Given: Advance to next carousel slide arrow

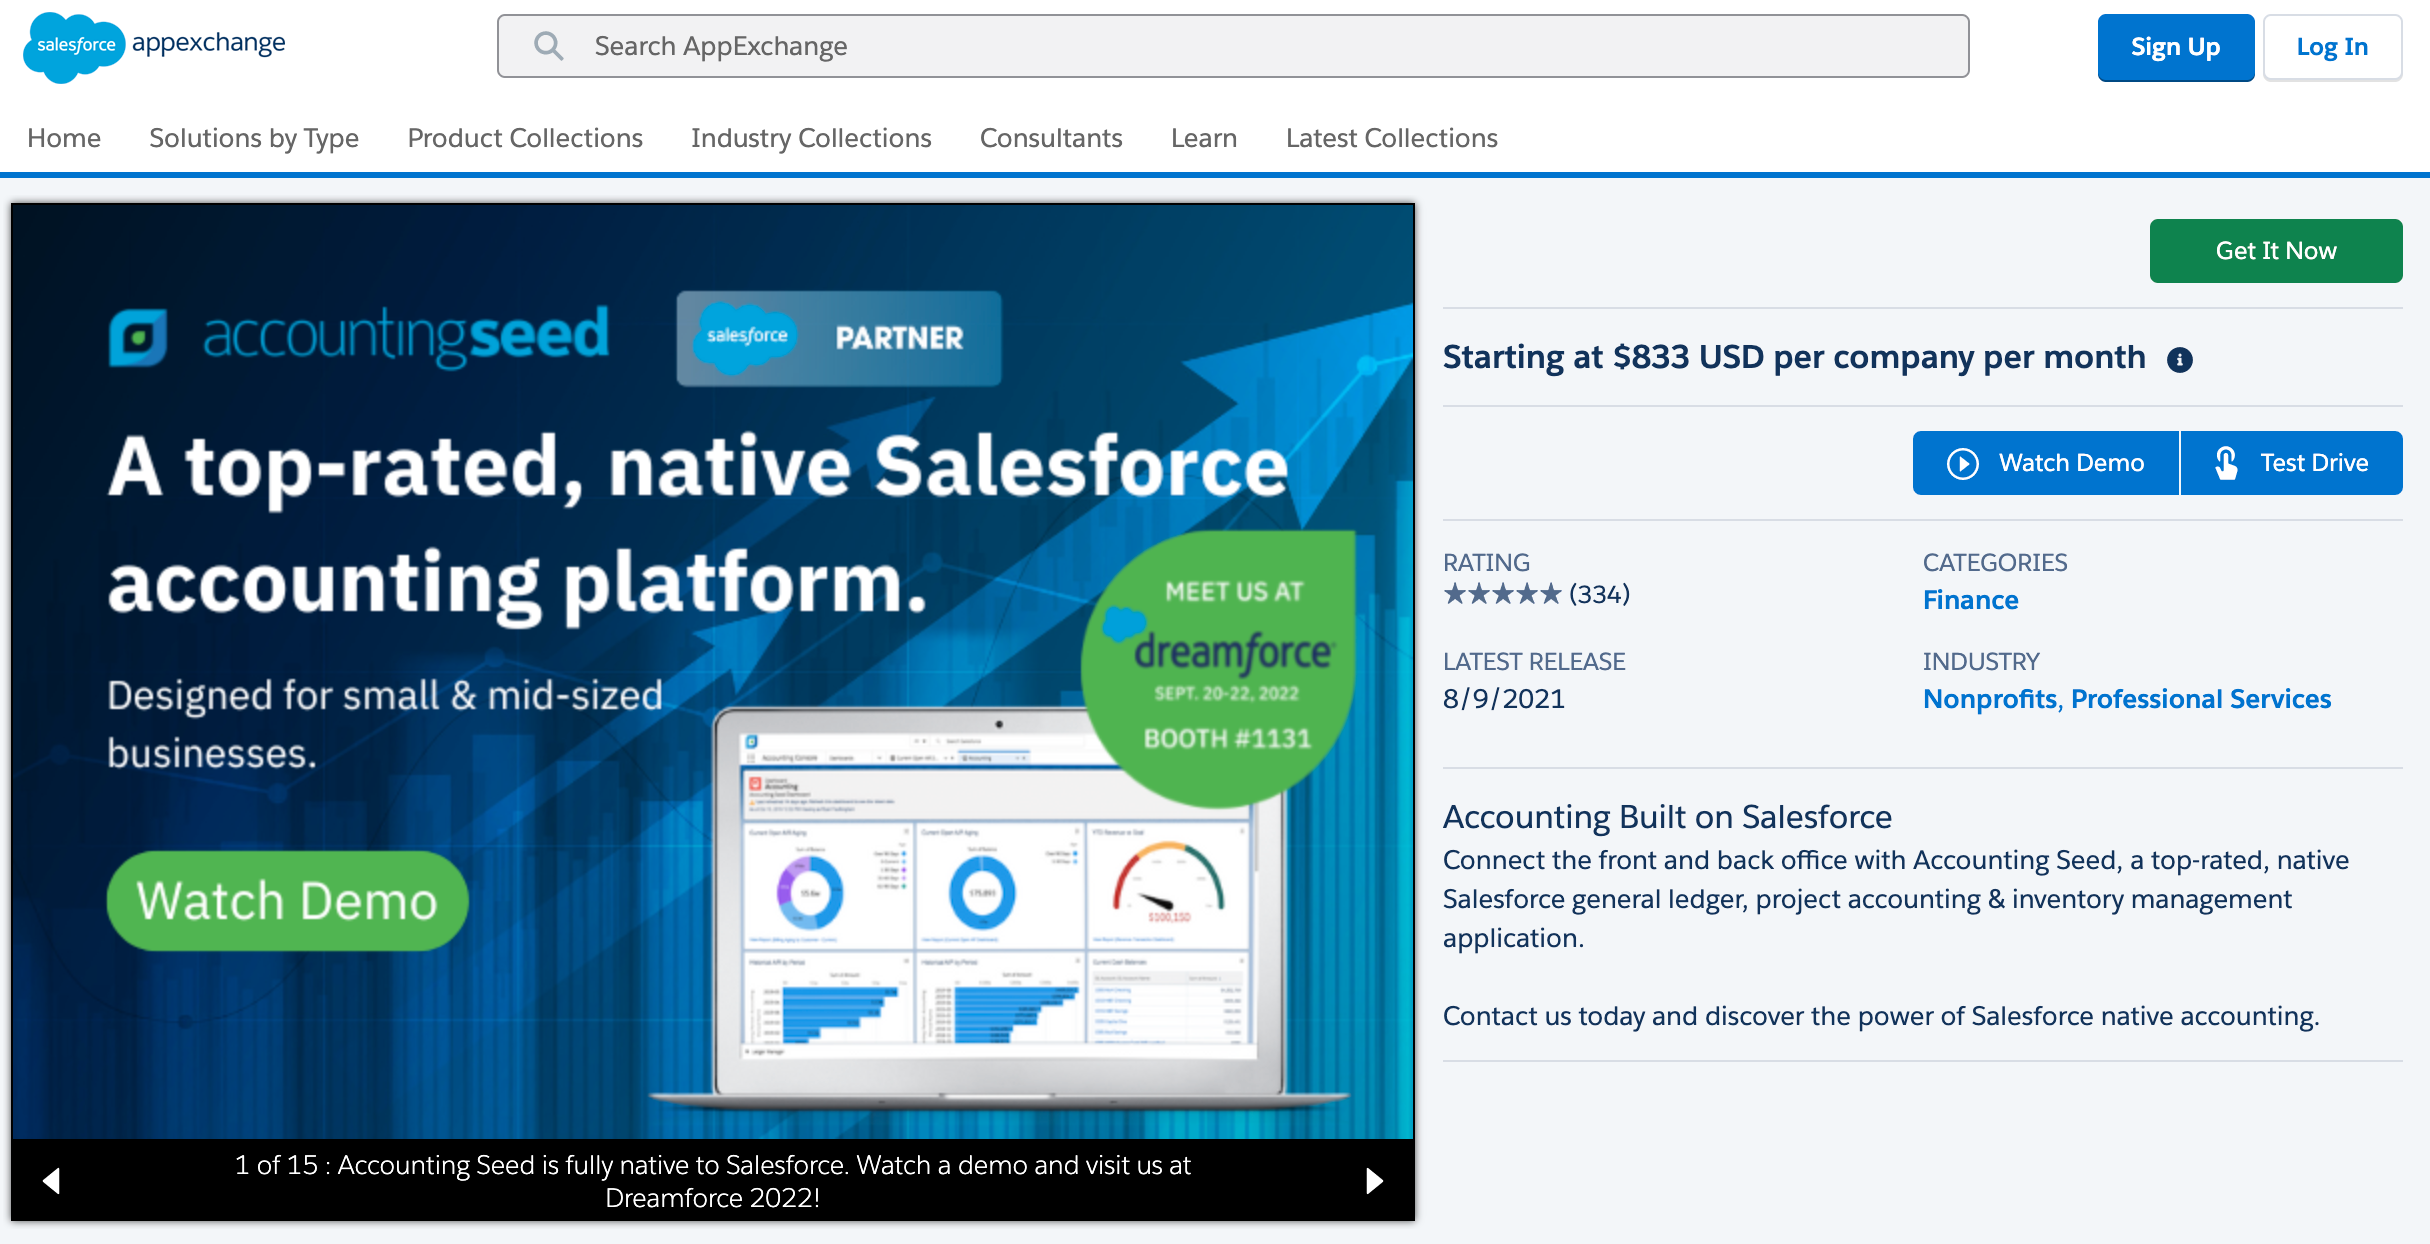Looking at the screenshot, I should 1375,1181.
